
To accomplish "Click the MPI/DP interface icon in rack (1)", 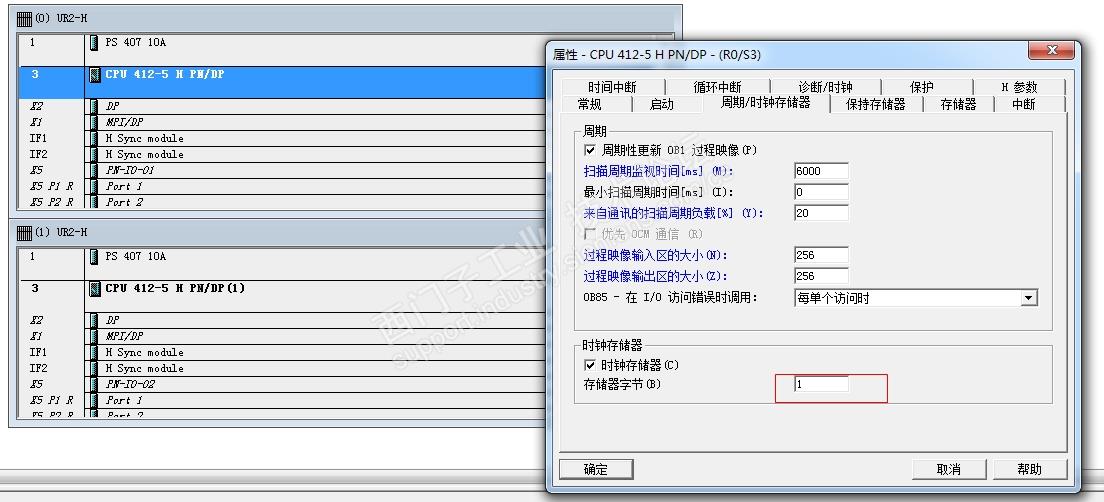I will 94,337.
